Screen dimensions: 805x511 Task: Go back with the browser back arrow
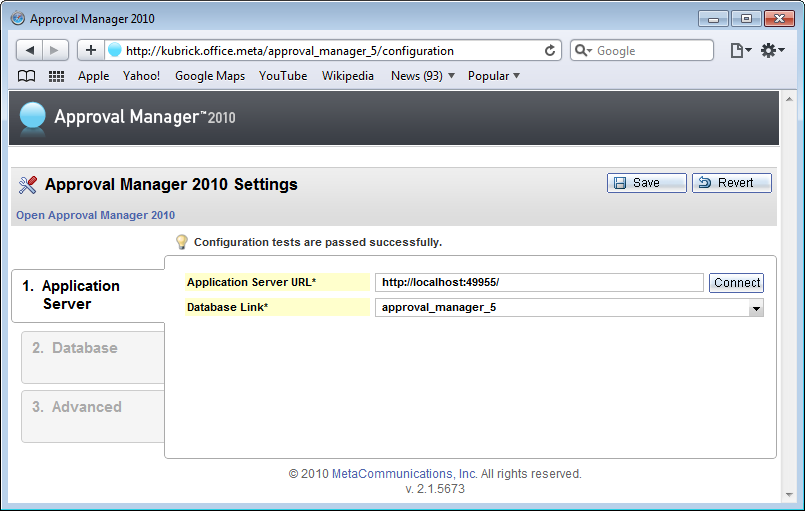[30, 50]
